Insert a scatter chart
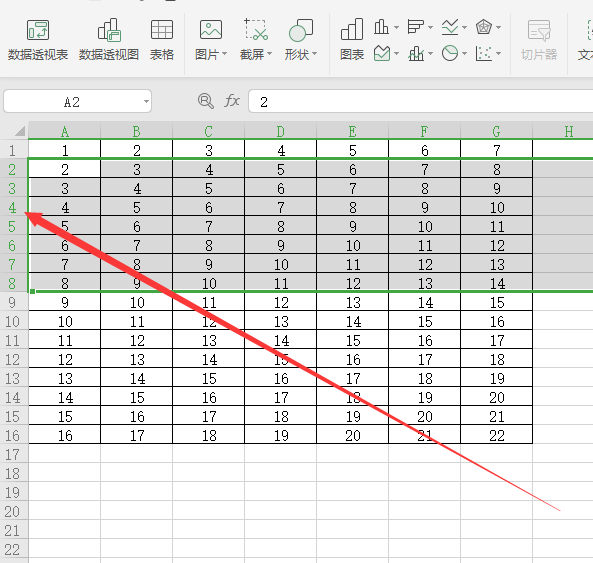Viewport: 593px width, 563px height. coord(484,53)
